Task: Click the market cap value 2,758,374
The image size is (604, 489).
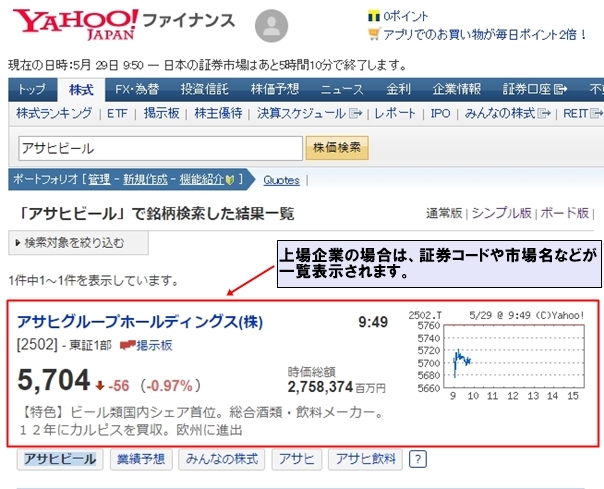Action: [x=320, y=386]
